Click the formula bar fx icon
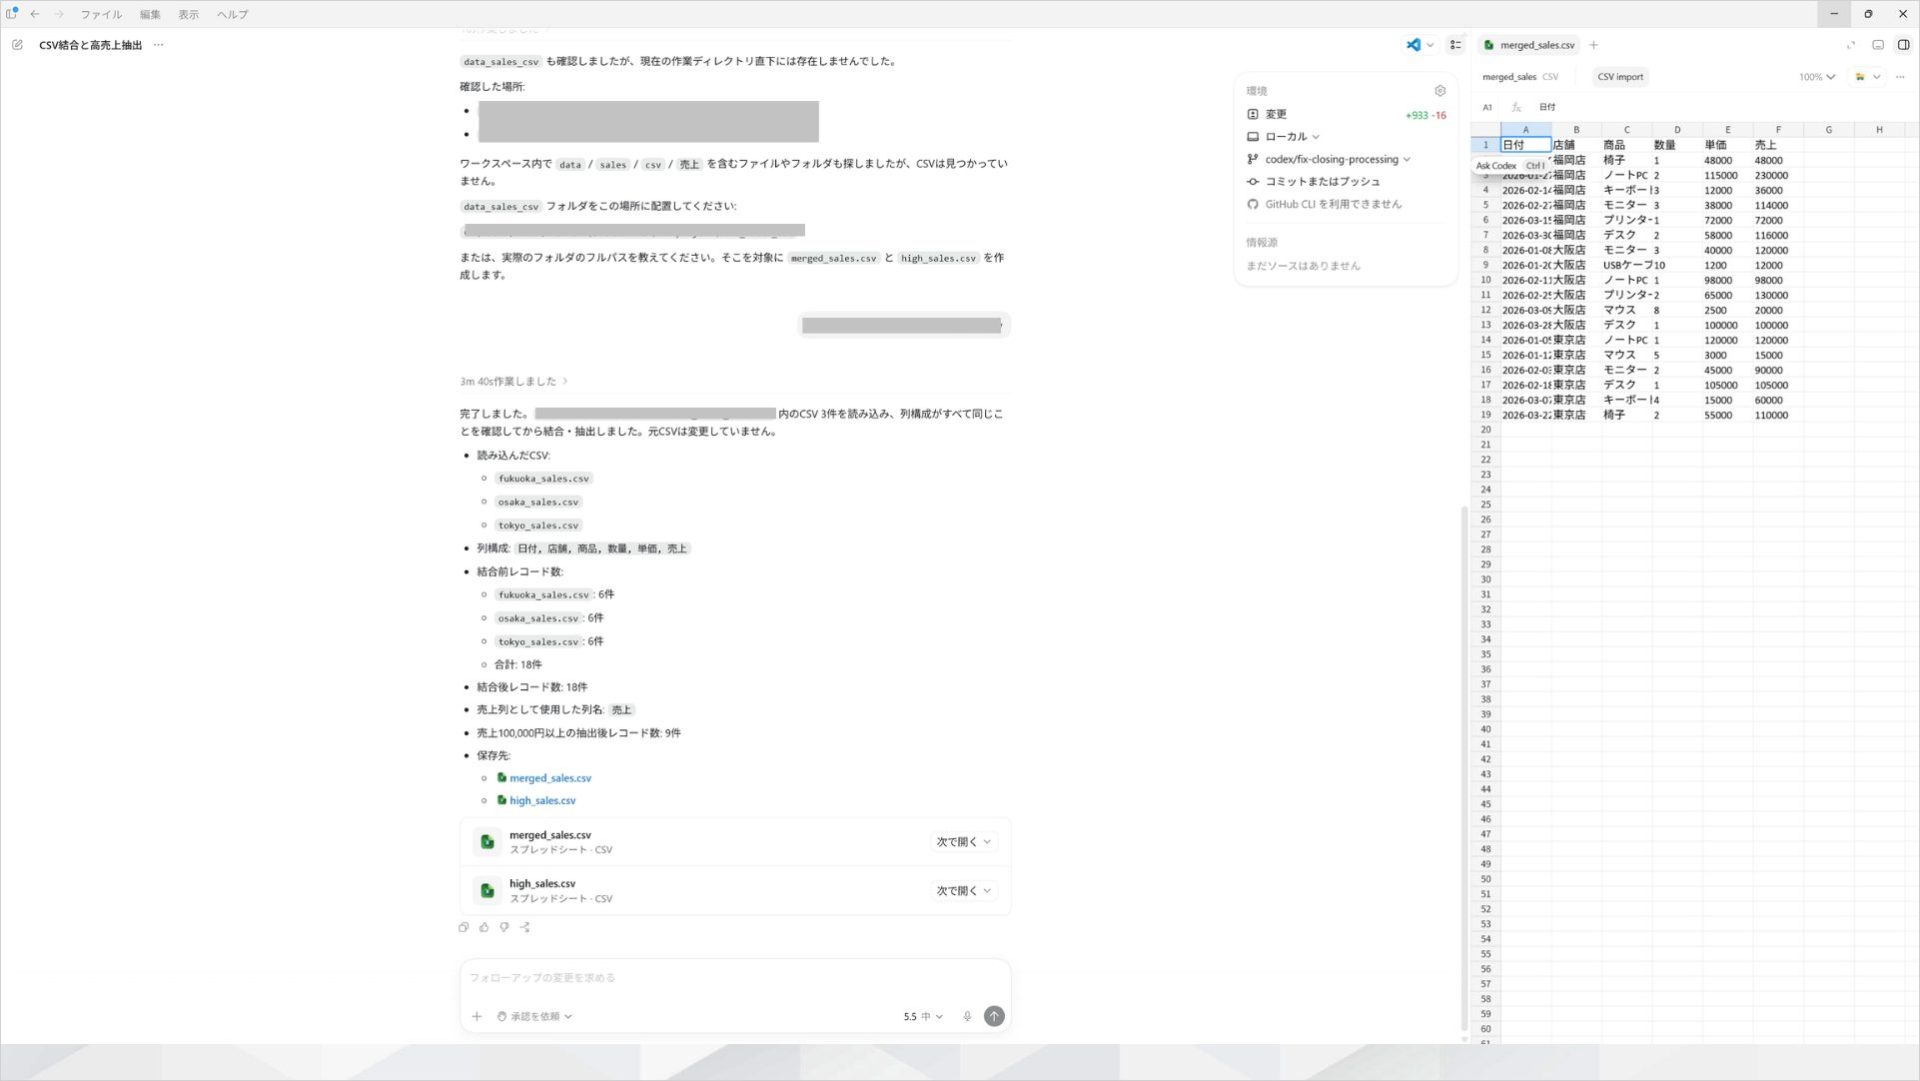 1516,107
